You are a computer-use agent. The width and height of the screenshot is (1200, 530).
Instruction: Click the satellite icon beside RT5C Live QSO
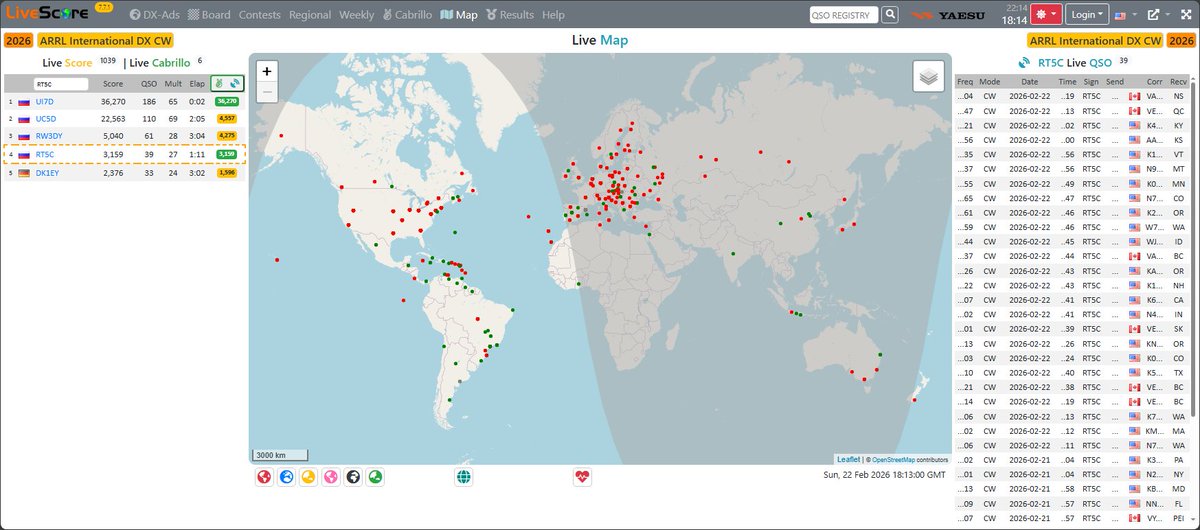(1024, 62)
